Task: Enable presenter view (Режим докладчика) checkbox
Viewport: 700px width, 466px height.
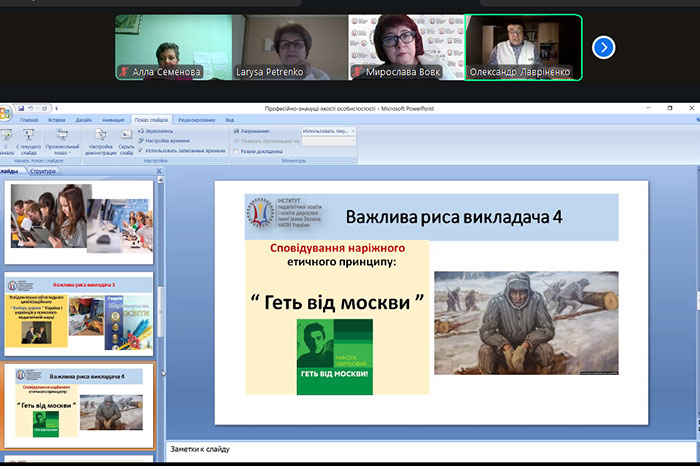Action: 236,151
